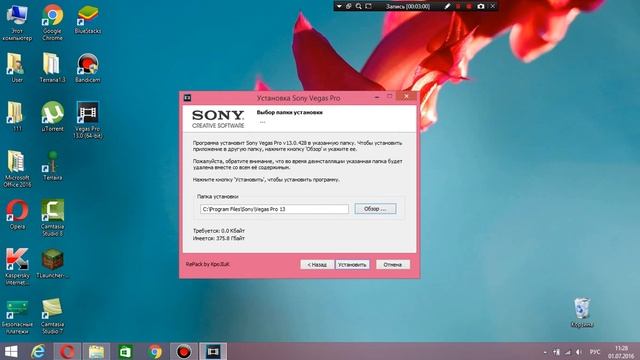The height and width of the screenshot is (360, 640).
Task: Switch to Opera in the taskbar
Action: tap(67, 351)
